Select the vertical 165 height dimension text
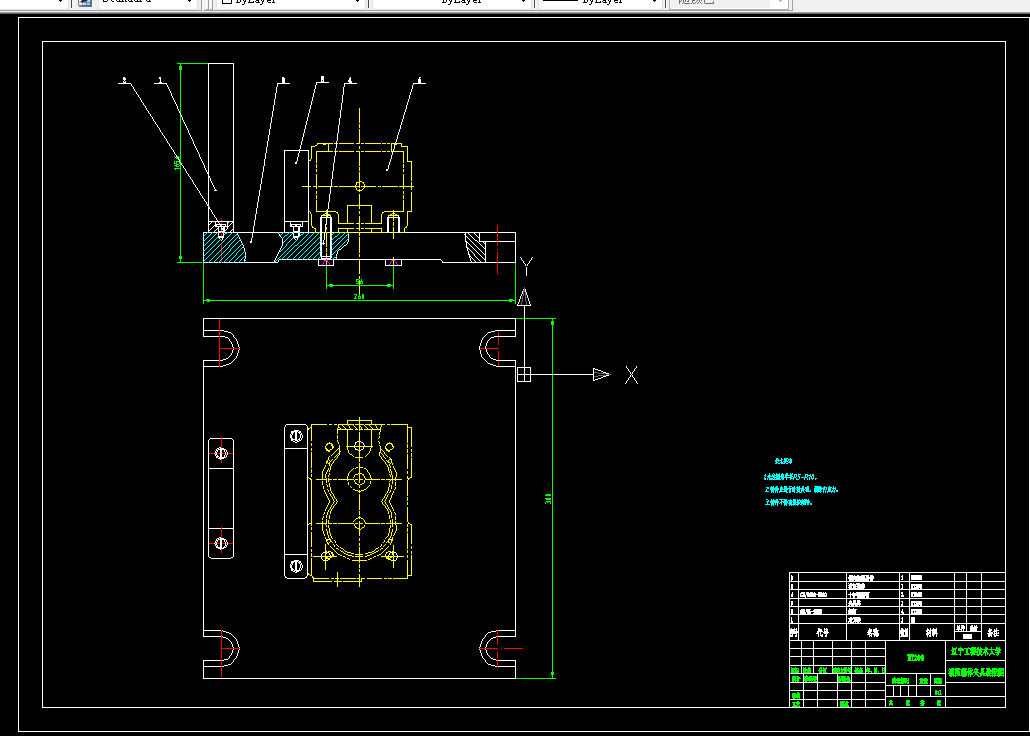Screen dimensions: 1030x736 coord(177,164)
